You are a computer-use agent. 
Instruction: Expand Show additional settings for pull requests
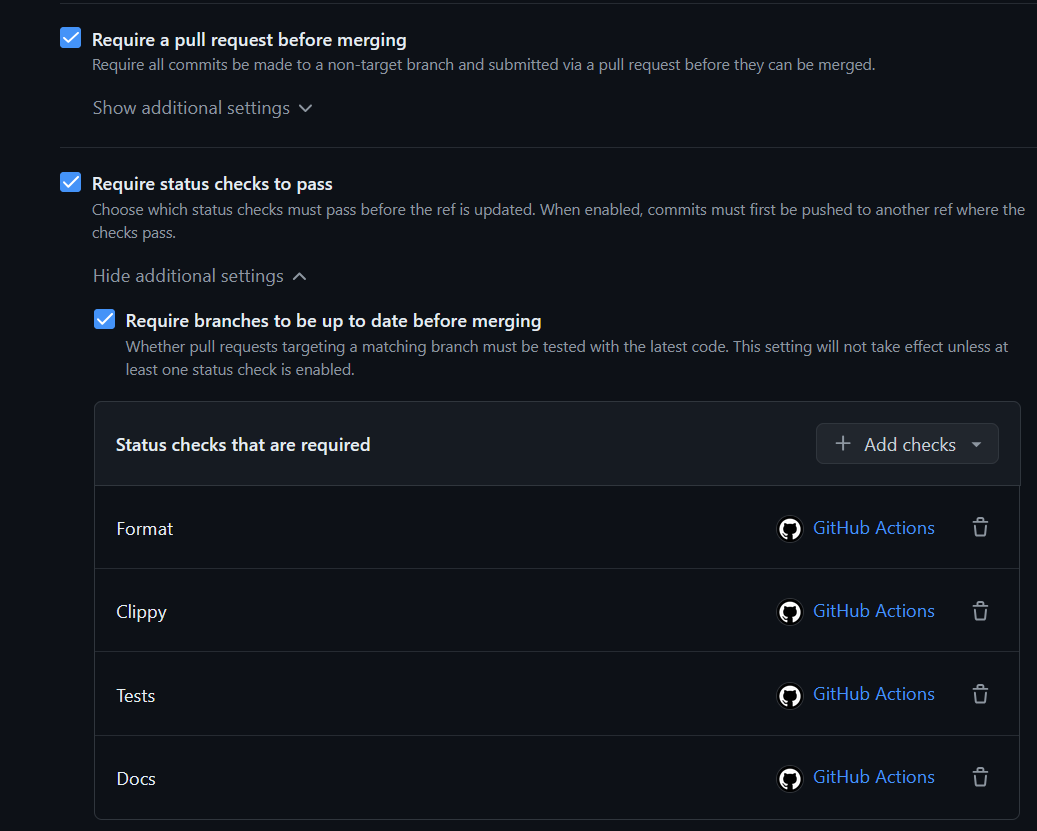coord(193,107)
